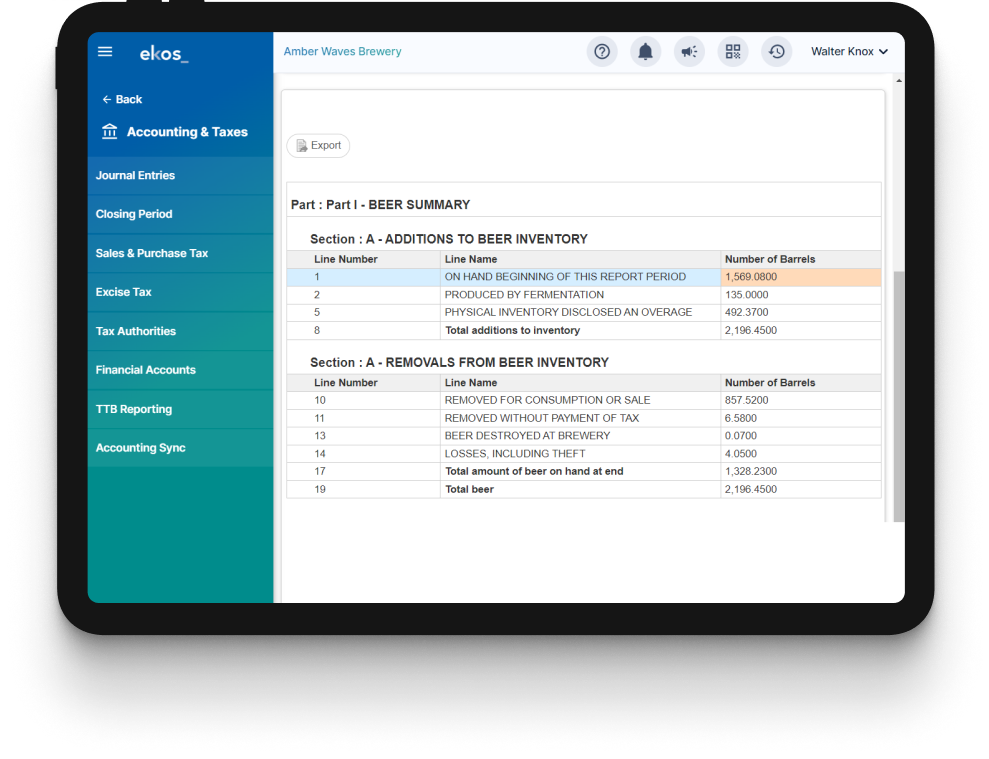This screenshot has width=989, height=759.
Task: Open Tax Authorities in the sidebar
Action: point(180,331)
